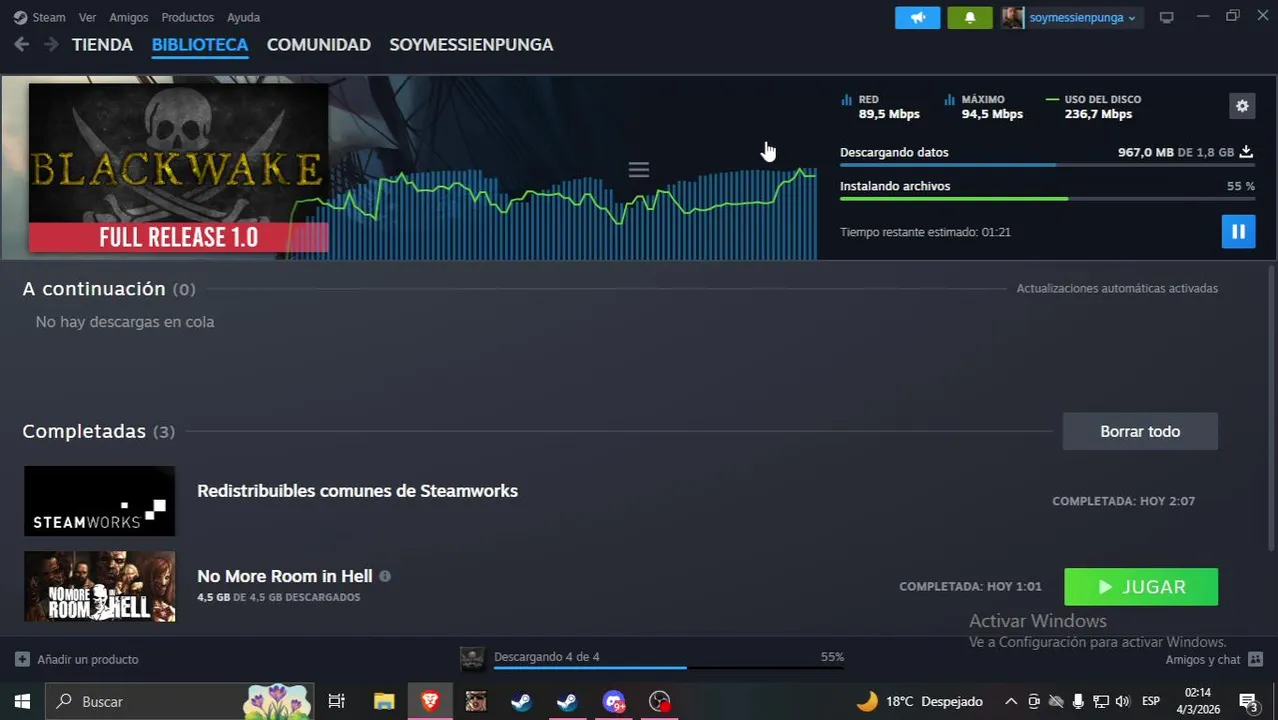The width and height of the screenshot is (1278, 720).
Task: Pause the Blackwake download
Action: [x=1238, y=232]
